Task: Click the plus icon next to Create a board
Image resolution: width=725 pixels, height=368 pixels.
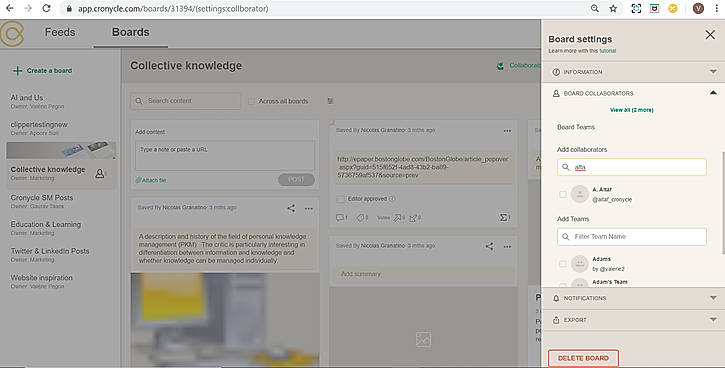Action: [18, 71]
